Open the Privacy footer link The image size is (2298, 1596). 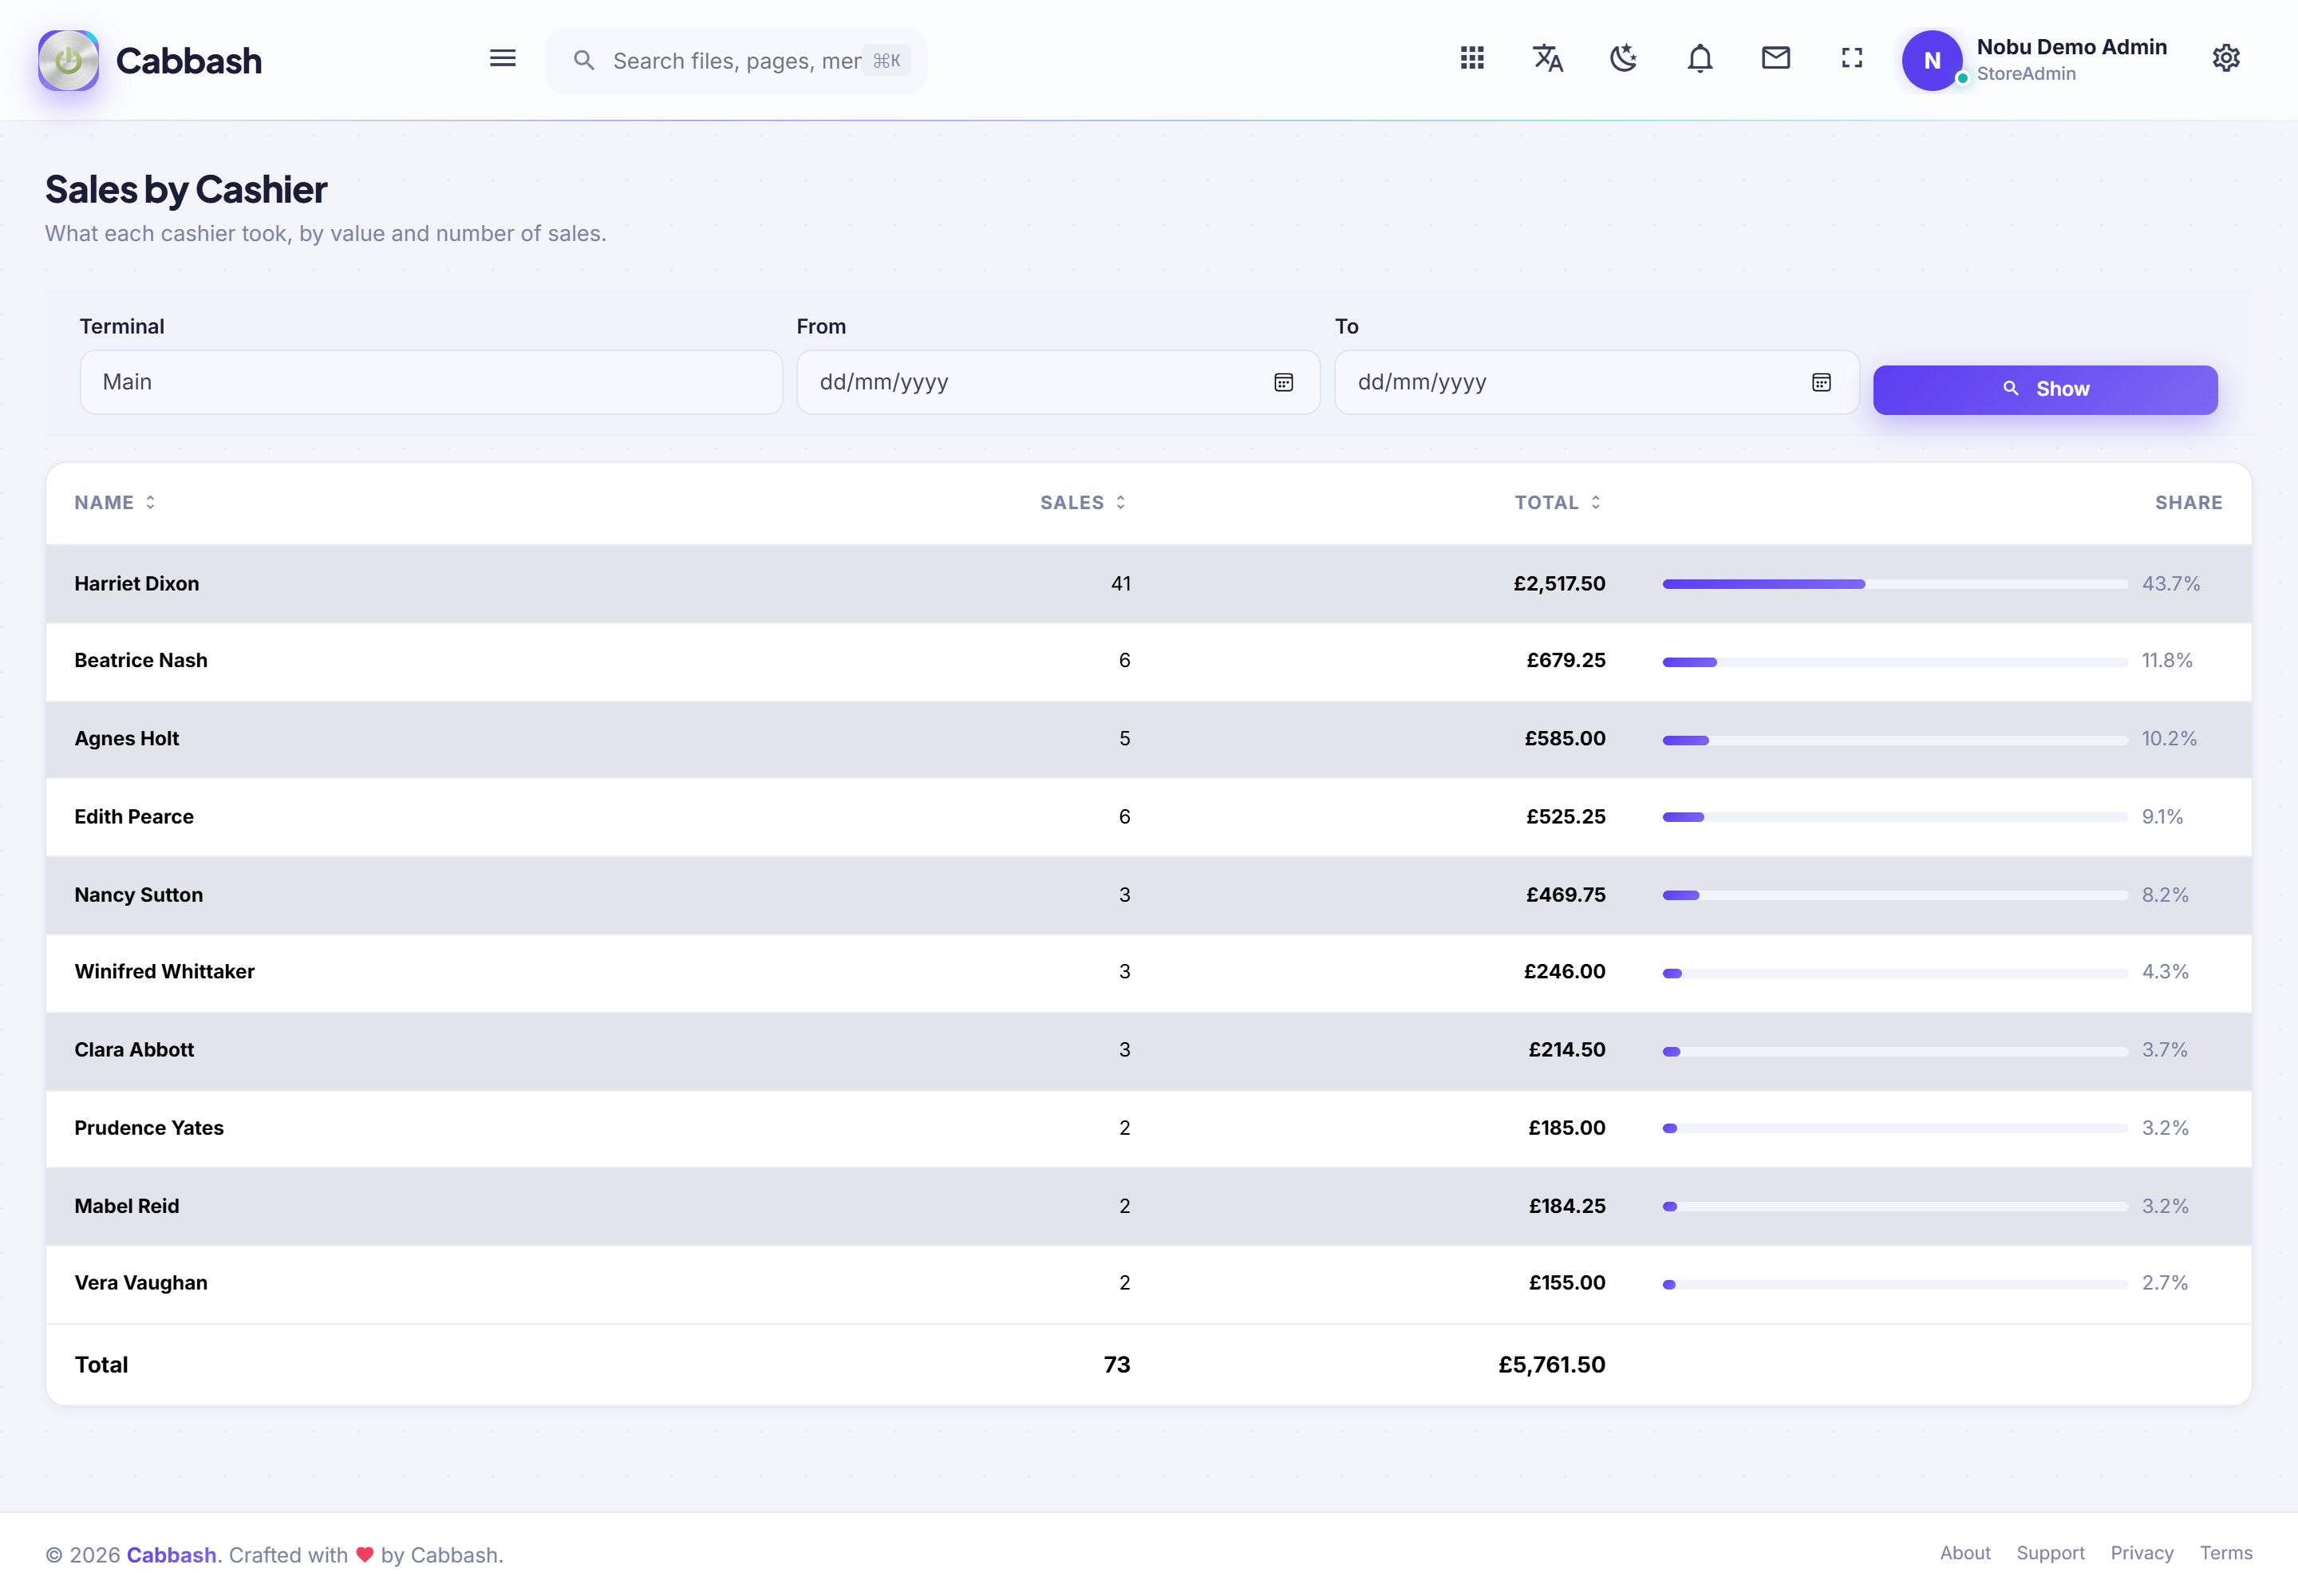tap(2142, 1553)
